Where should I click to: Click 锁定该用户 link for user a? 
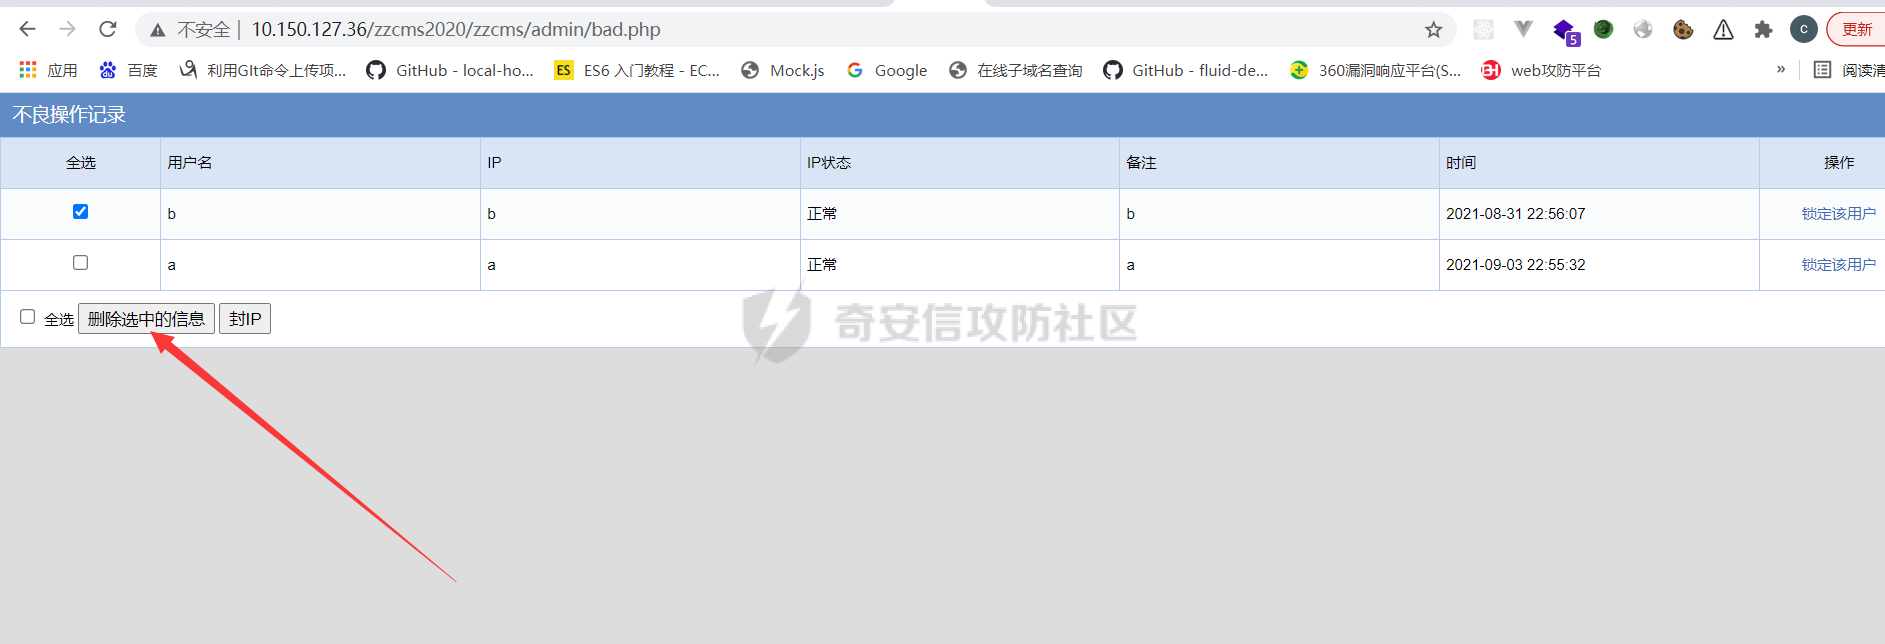(1838, 265)
